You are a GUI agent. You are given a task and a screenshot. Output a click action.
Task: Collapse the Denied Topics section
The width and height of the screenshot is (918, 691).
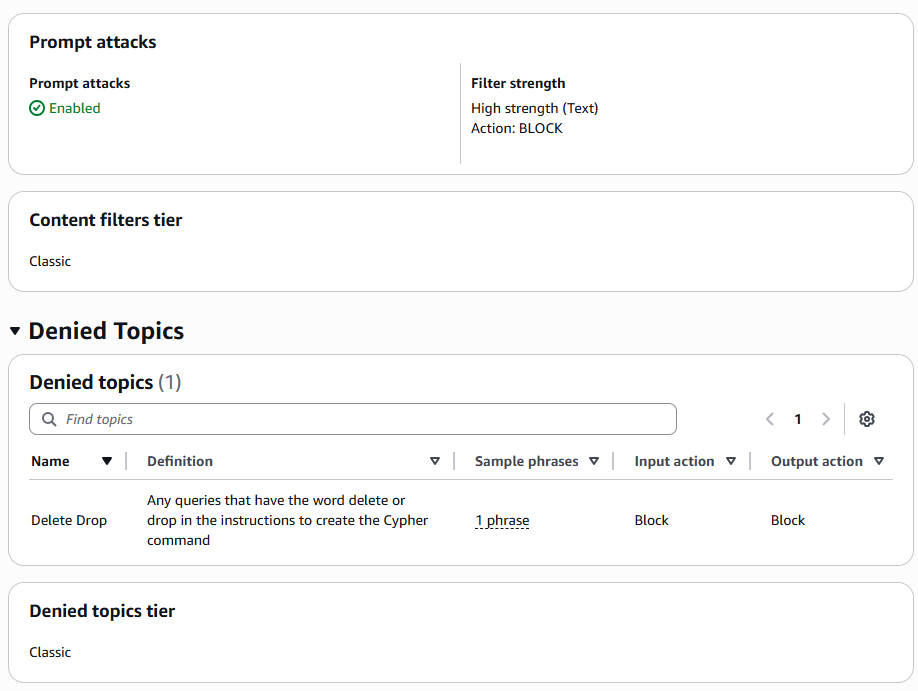tap(15, 331)
